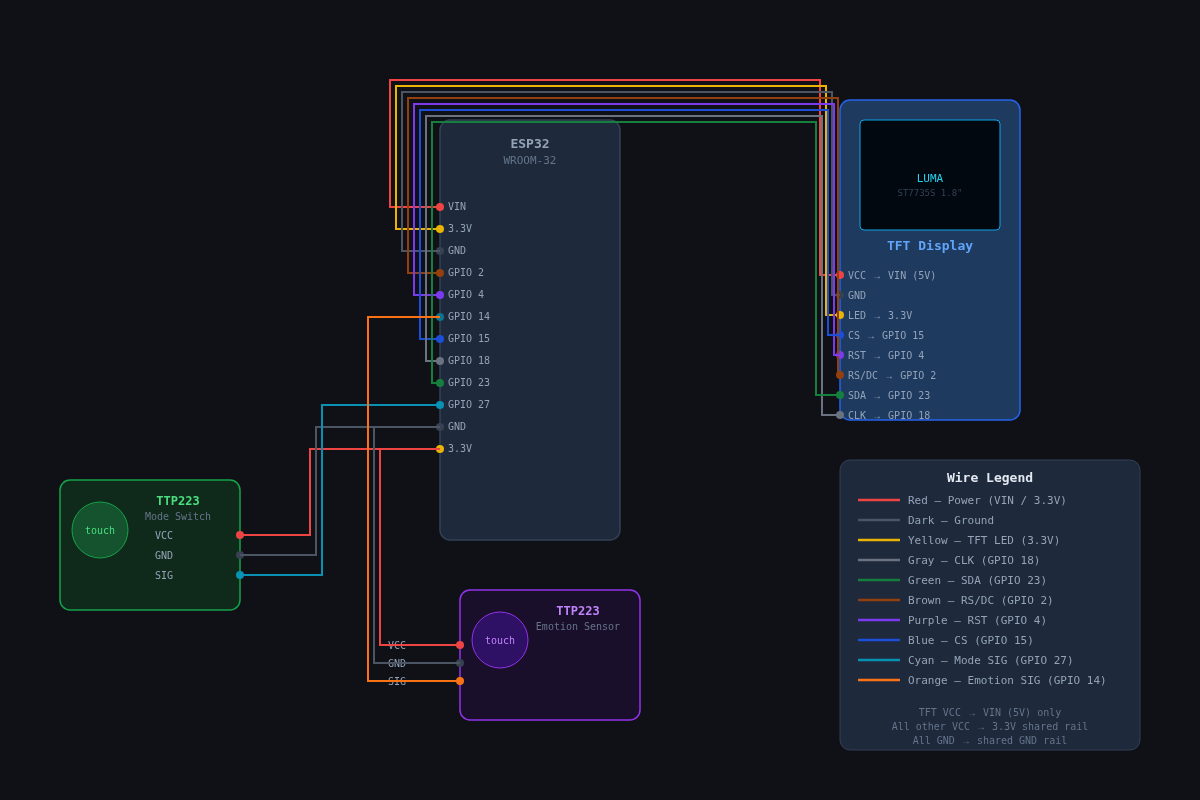Screen dimensions: 1200x800
Task: Click the purple touch pad on Emotion Sensor
Action: click(x=500, y=640)
